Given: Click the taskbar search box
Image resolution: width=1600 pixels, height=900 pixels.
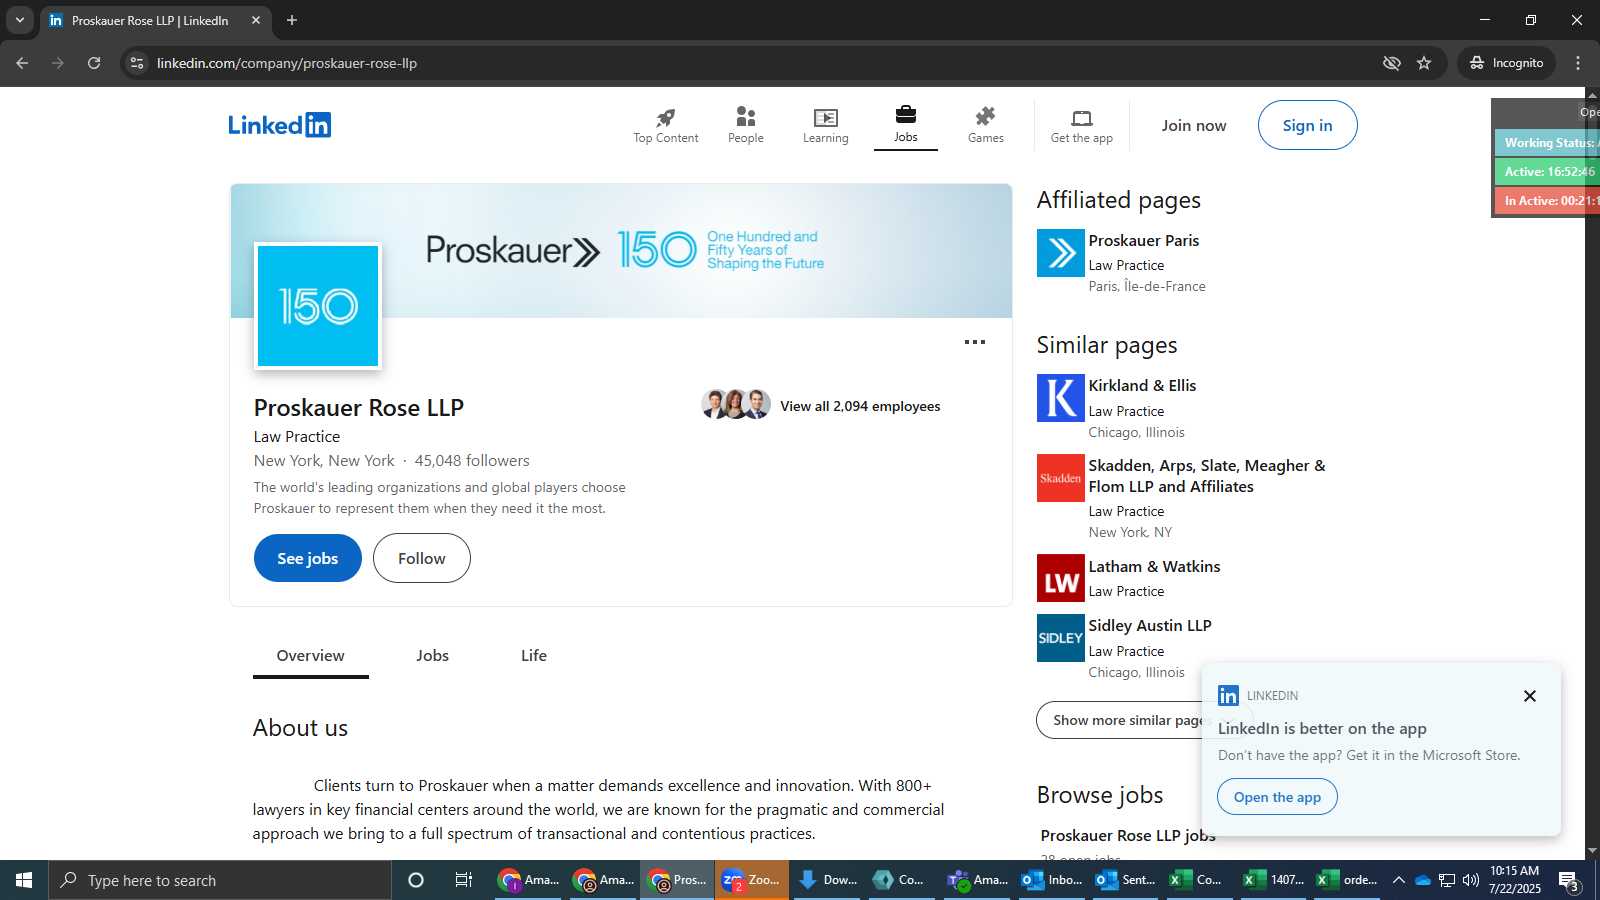Looking at the screenshot, I should coord(220,880).
